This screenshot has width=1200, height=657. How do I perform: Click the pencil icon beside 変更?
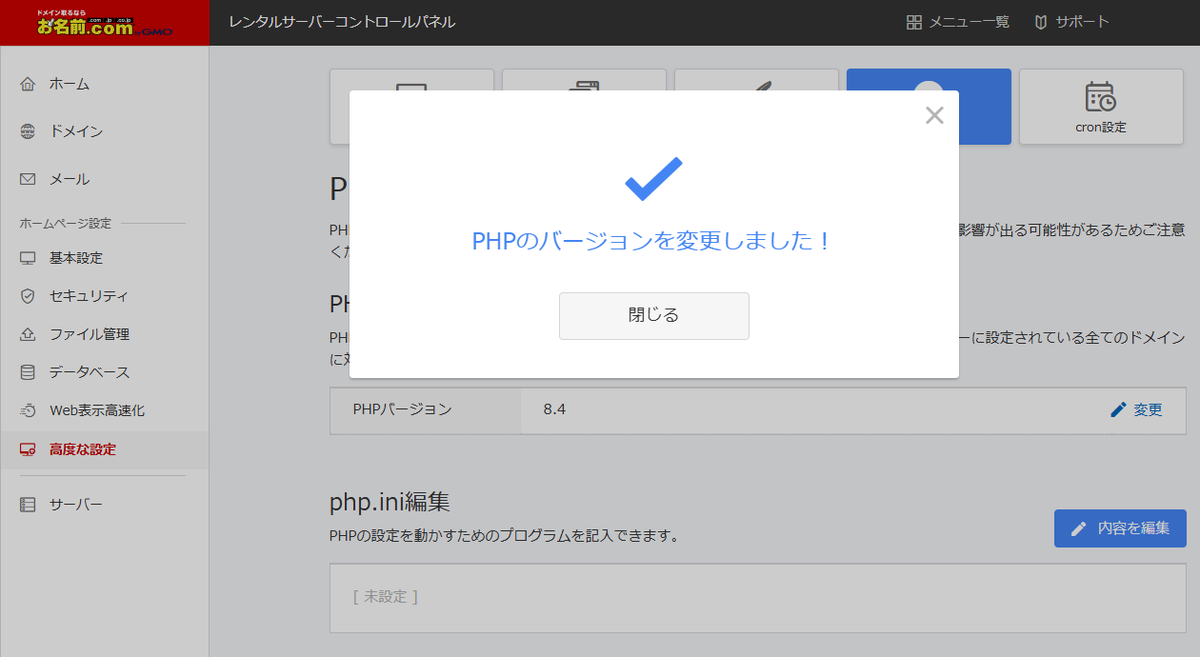point(1118,409)
